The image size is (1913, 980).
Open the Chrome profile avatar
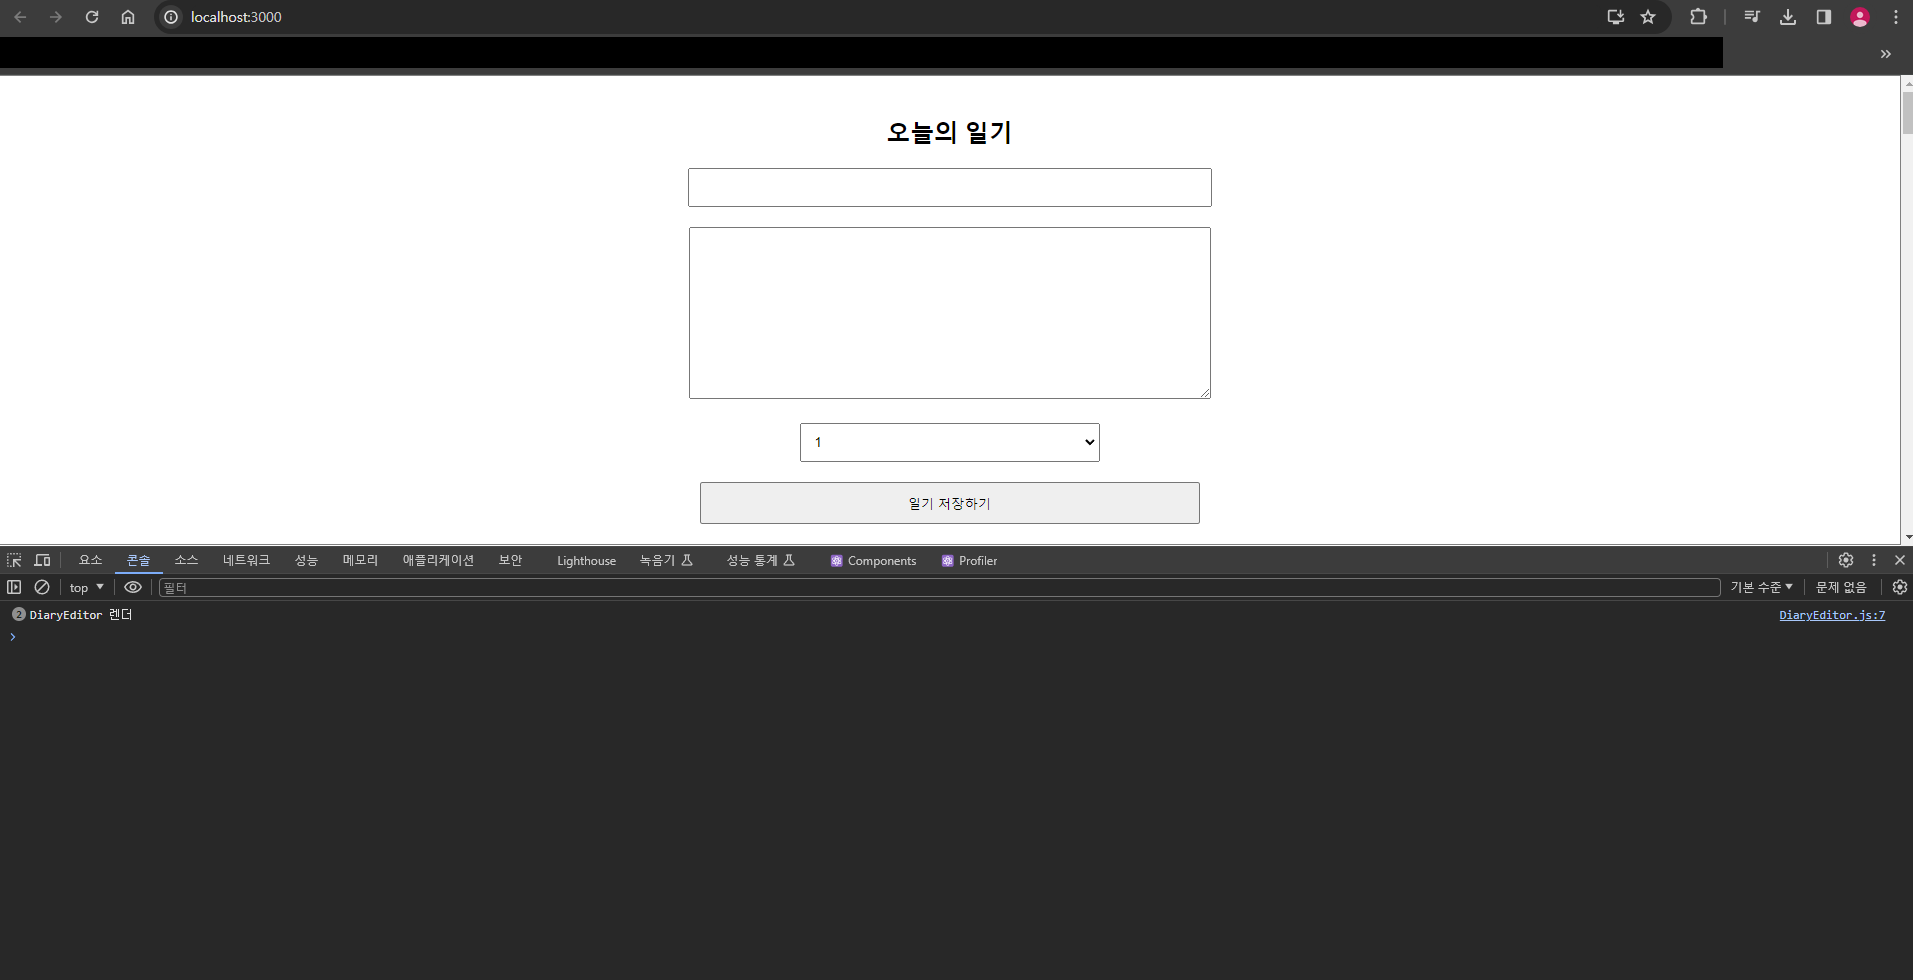point(1860,17)
